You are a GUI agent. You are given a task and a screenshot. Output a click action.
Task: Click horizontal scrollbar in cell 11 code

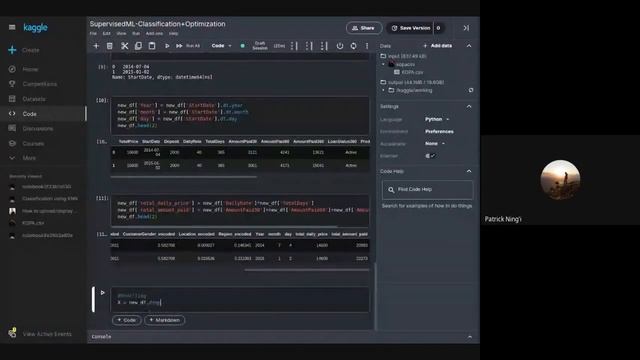tap(224, 226)
